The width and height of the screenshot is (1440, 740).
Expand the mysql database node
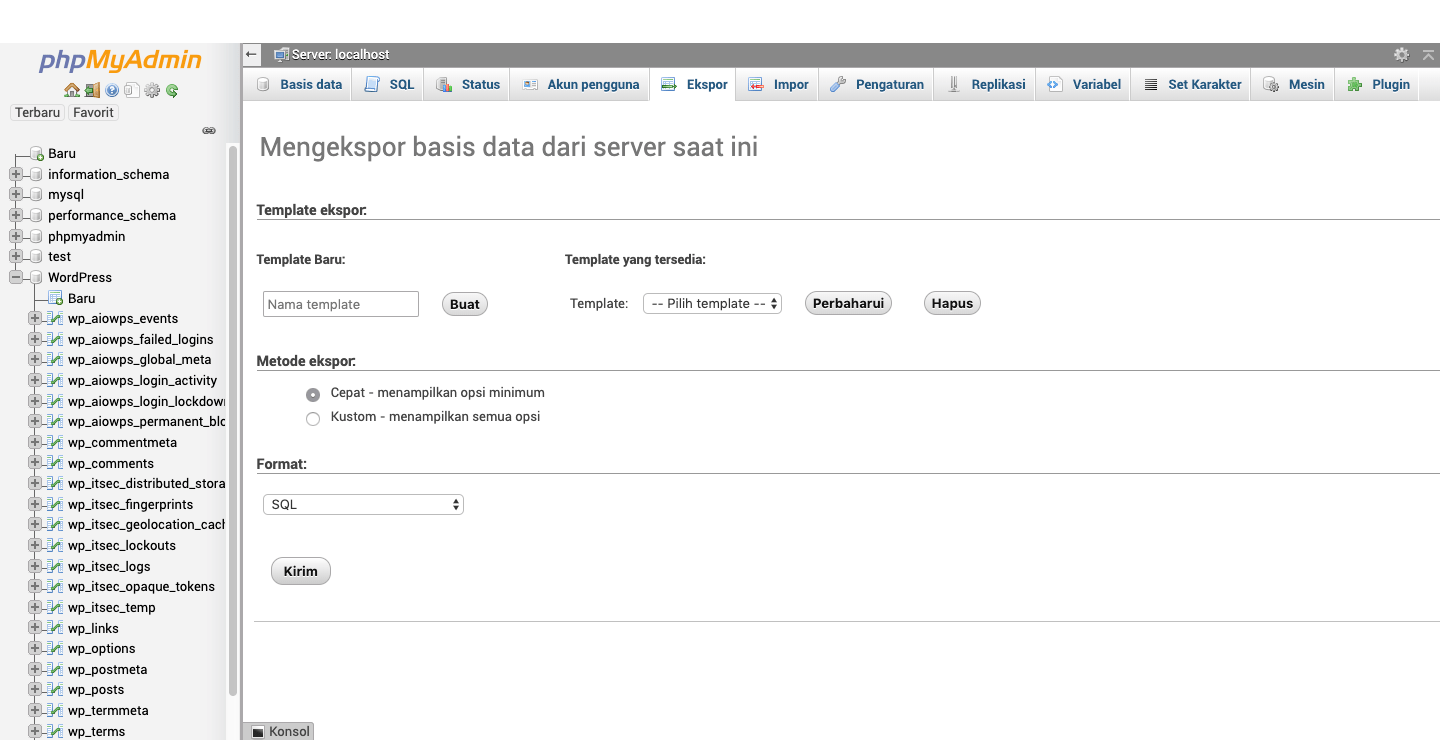pyautogui.click(x=16, y=195)
